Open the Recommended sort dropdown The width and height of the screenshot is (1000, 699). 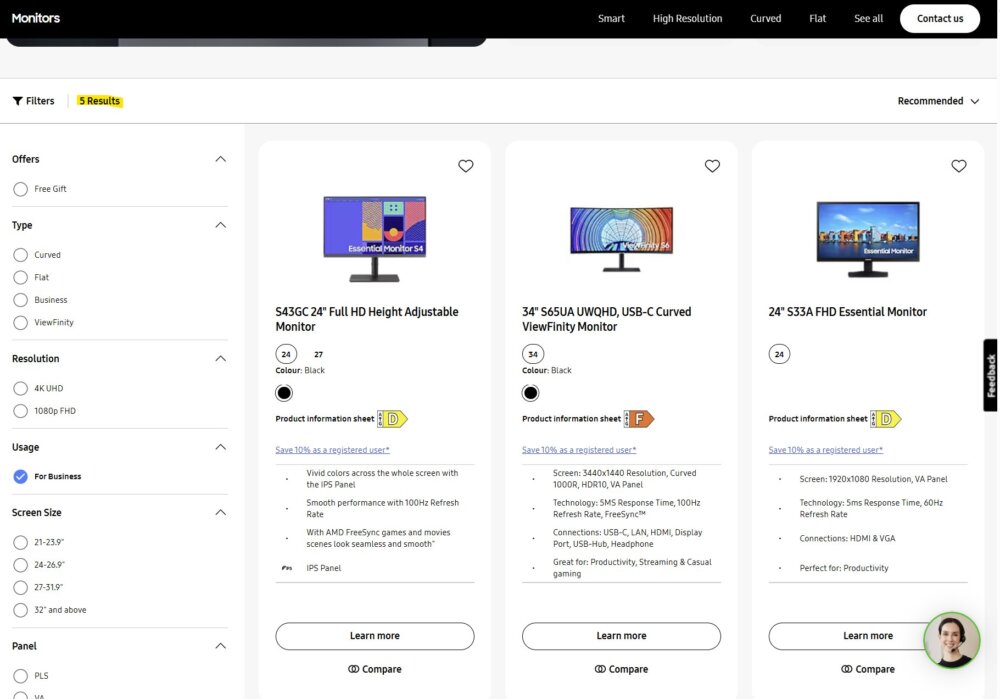click(x=938, y=101)
